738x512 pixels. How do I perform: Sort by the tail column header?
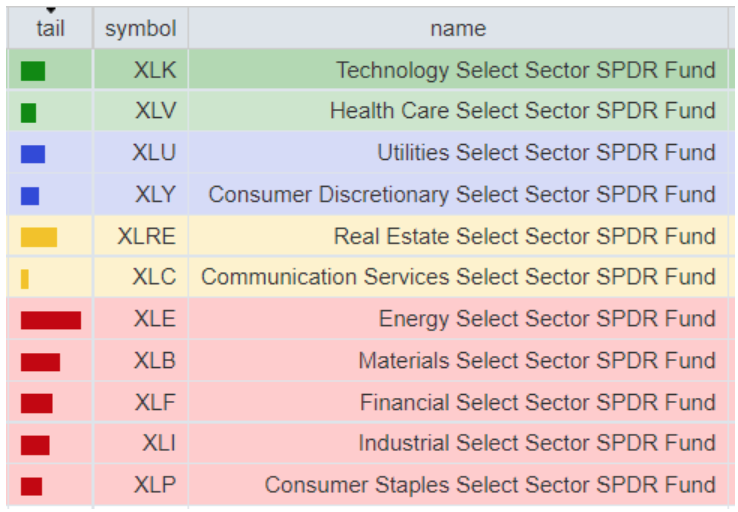(x=50, y=29)
